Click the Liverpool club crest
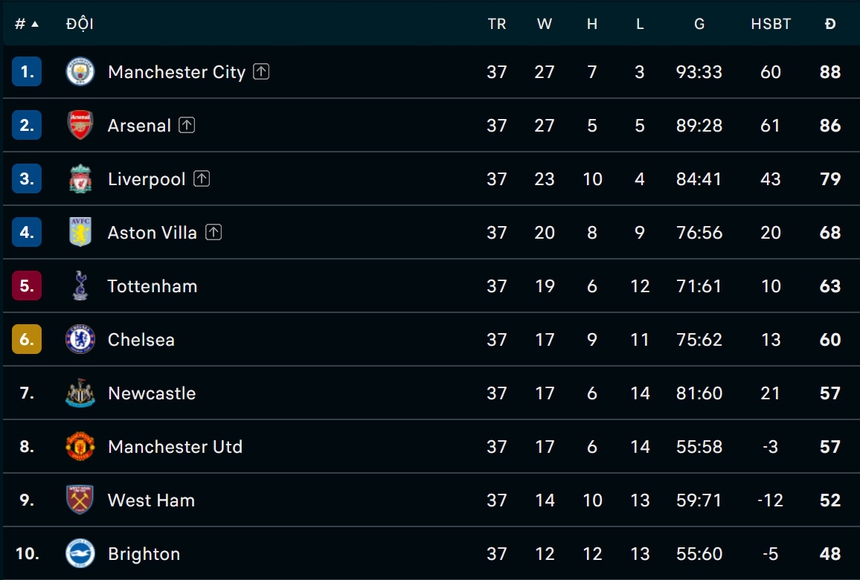 [80, 179]
